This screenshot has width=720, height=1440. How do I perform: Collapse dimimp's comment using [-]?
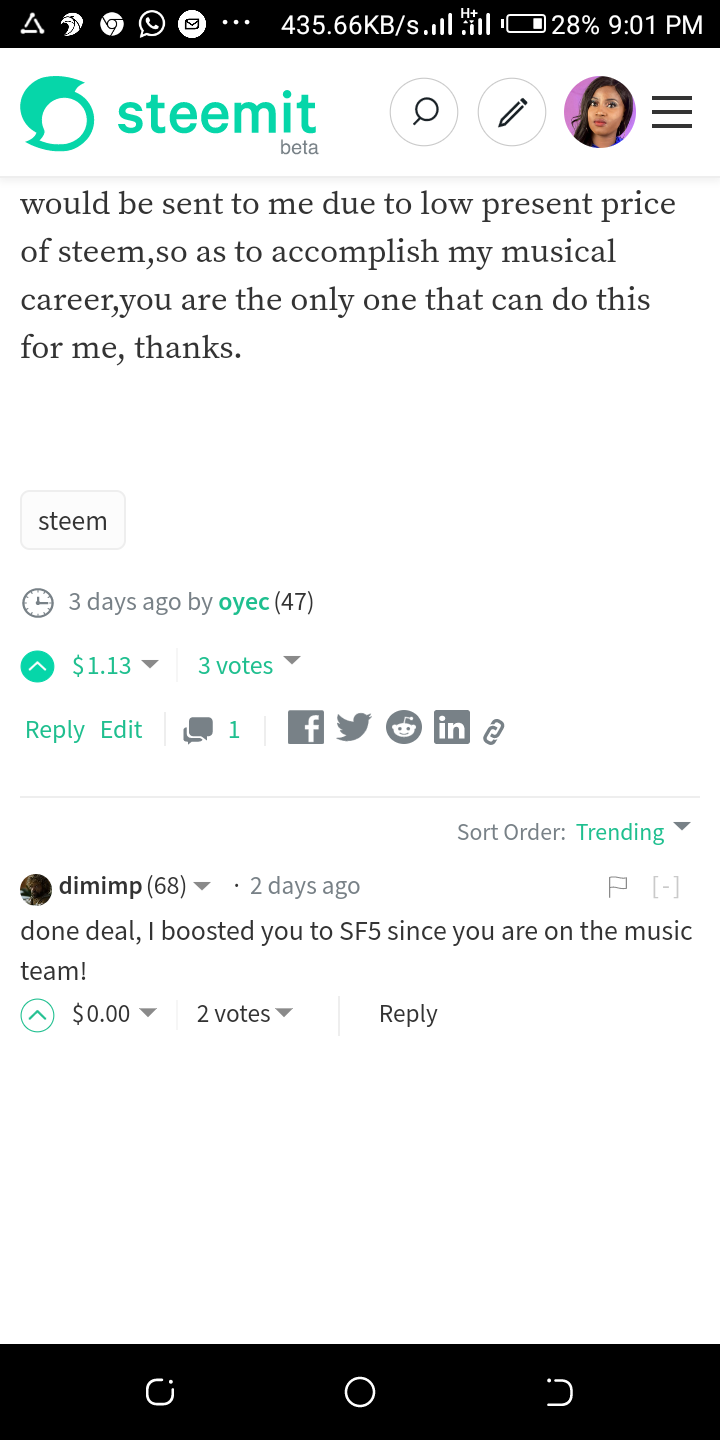click(665, 886)
